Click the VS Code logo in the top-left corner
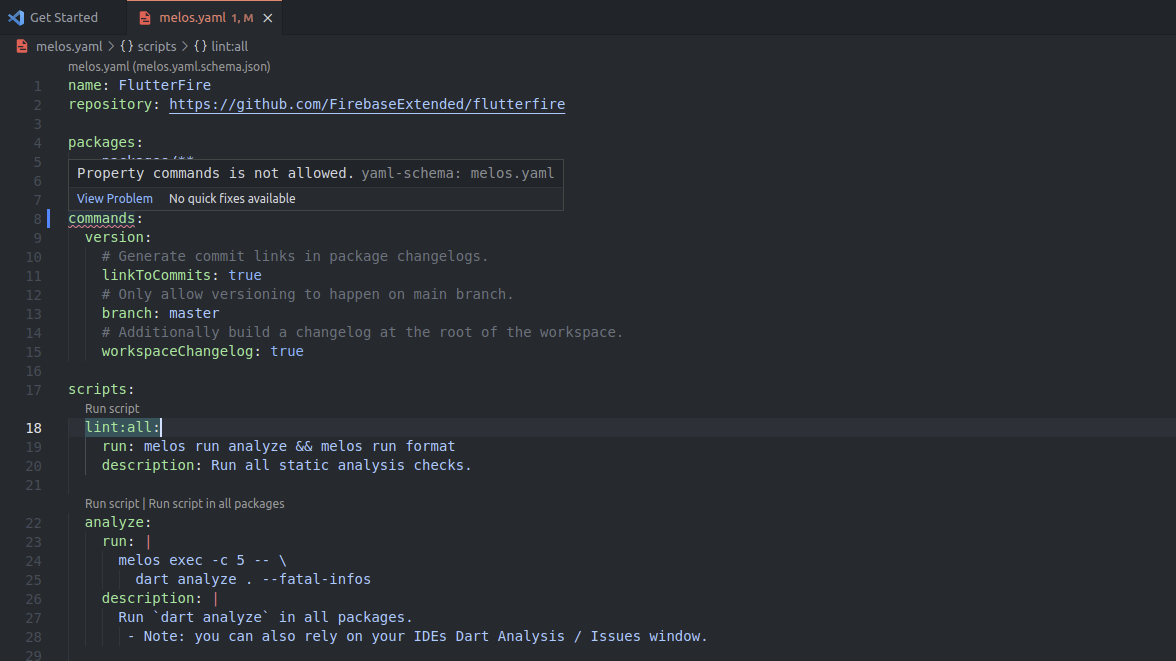Screen dimensions: 1176x661 point(15,17)
